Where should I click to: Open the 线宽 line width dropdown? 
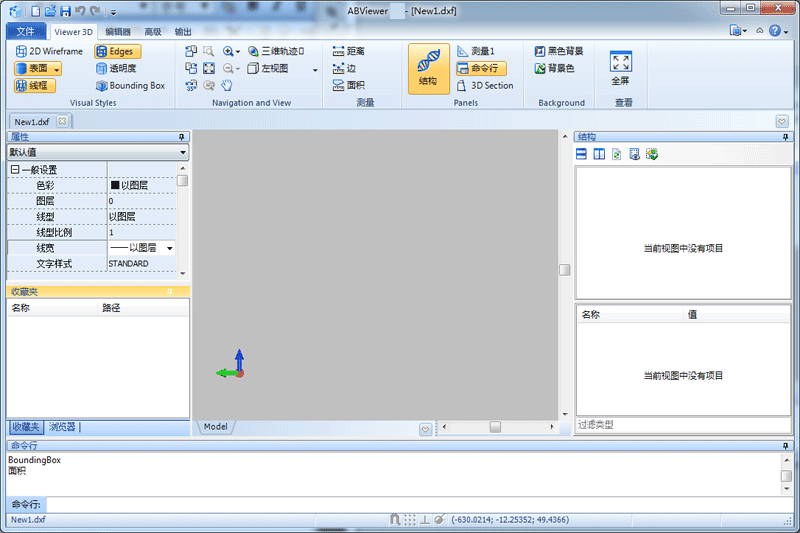169,248
